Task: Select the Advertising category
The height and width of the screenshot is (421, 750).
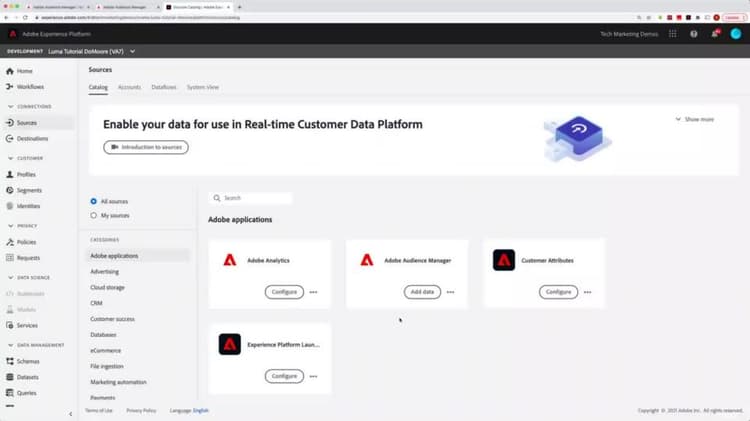Action: pos(104,272)
